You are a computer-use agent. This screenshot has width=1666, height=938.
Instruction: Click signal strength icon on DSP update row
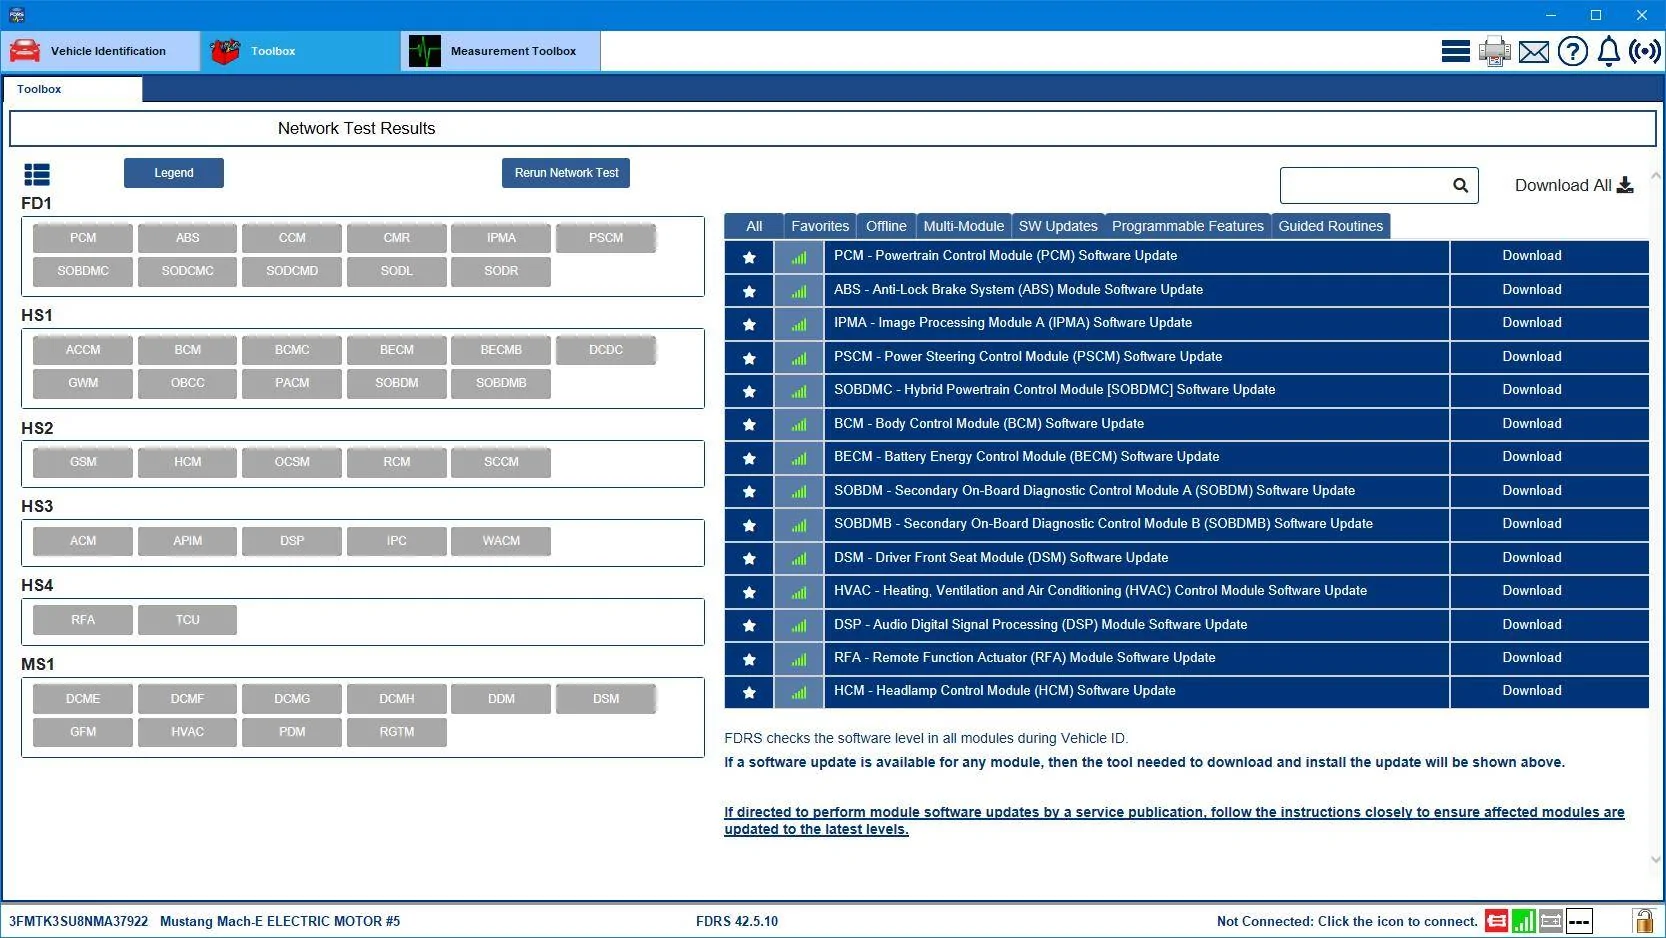pyautogui.click(x=799, y=626)
